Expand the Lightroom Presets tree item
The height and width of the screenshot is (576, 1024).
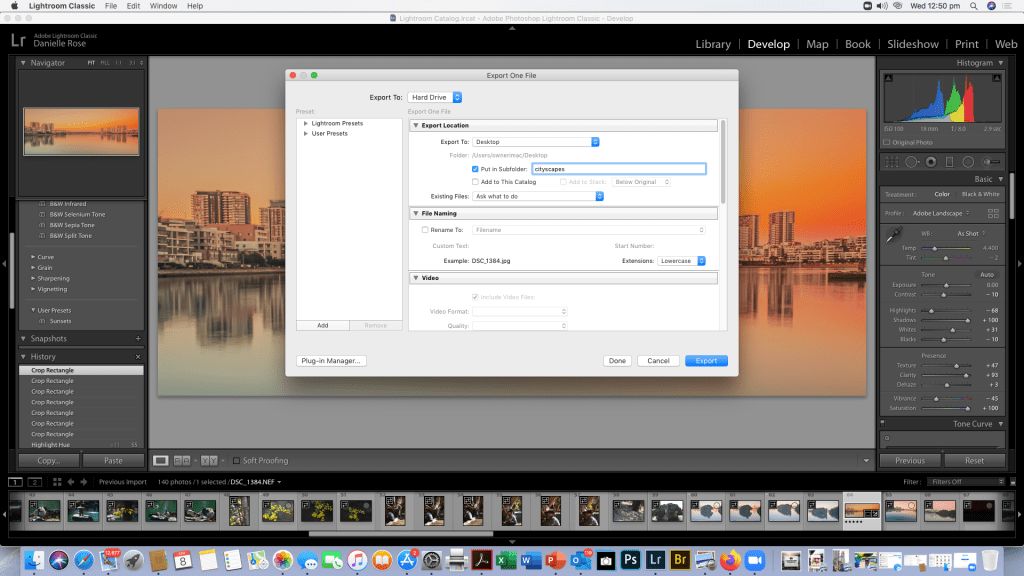point(305,123)
